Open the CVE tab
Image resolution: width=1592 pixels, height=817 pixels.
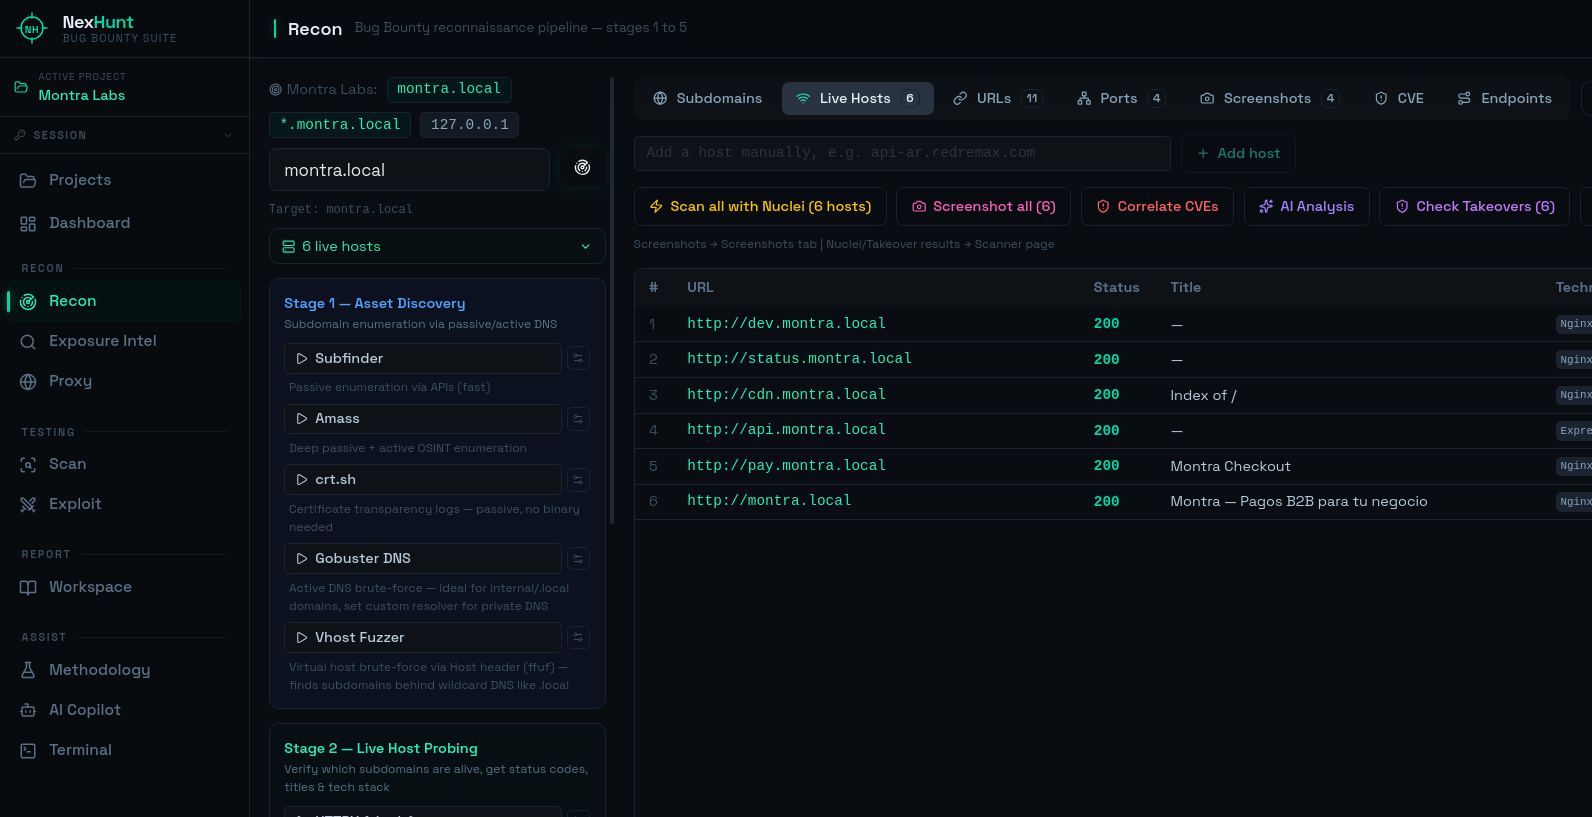(x=1399, y=98)
